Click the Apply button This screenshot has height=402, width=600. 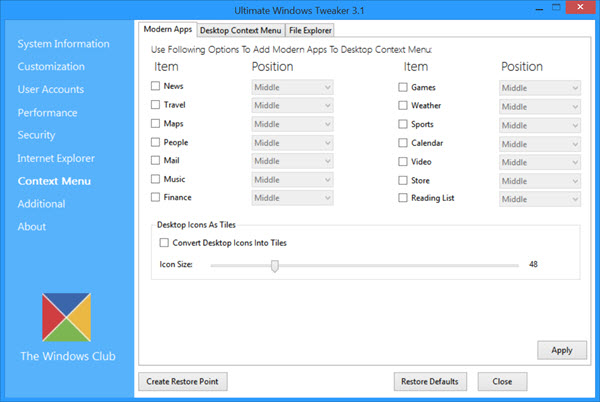(x=562, y=350)
